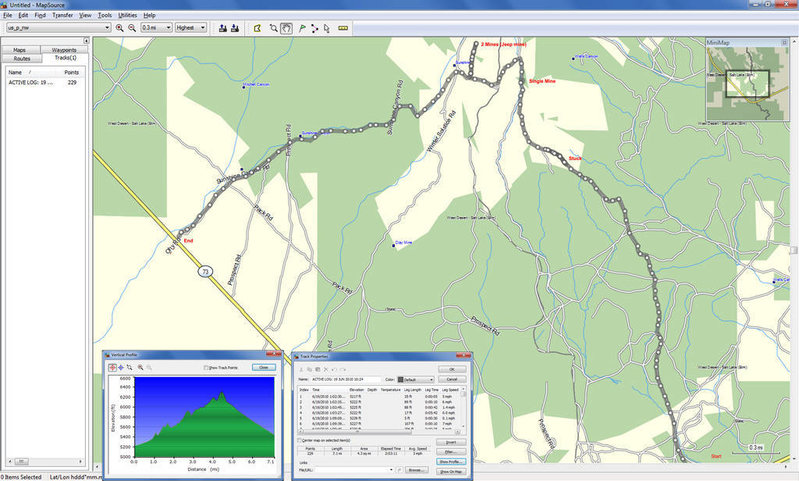Open the File menu
Screen dimensions: 799x481
[8, 15]
